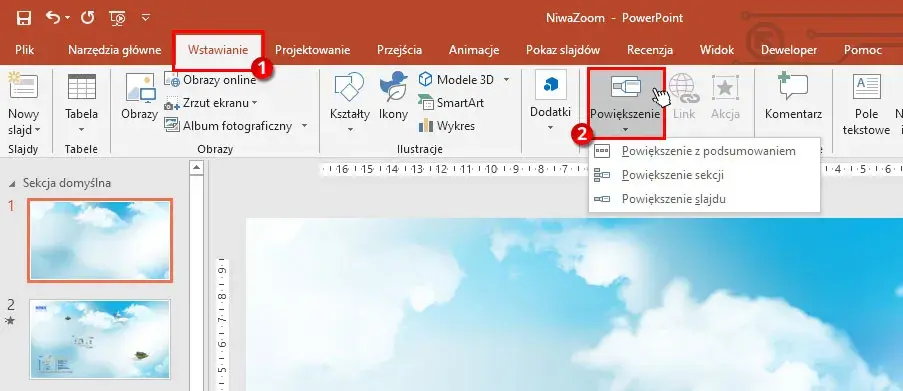Undo the last action
This screenshot has height=391, width=903.
[52, 18]
